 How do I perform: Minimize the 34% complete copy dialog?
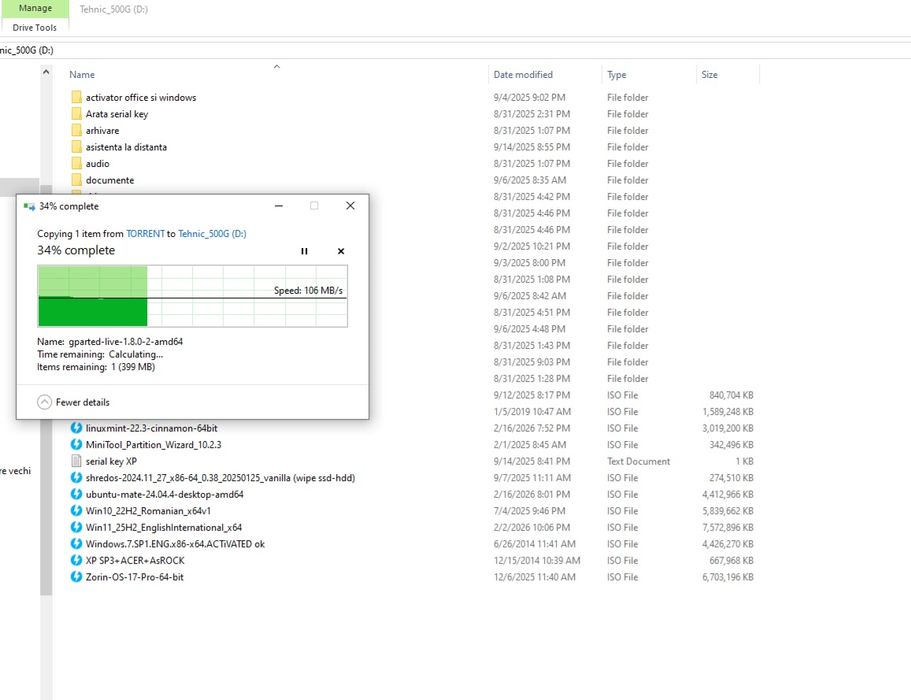click(x=279, y=206)
